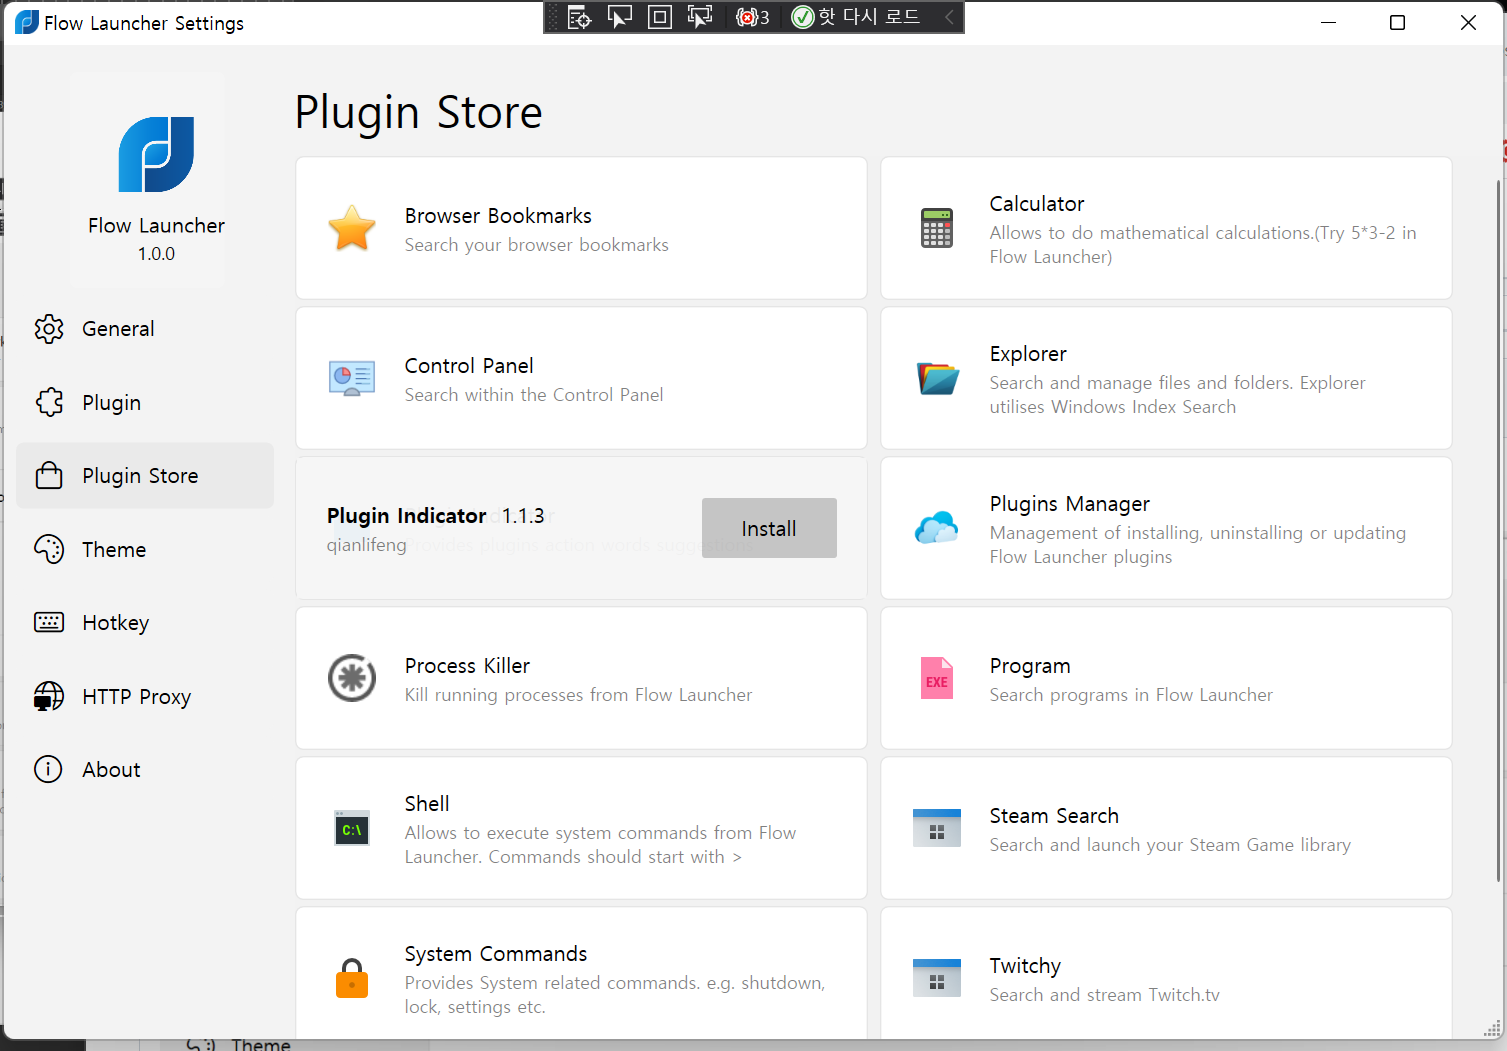
Task: Click the Hotkey keyboard icon
Action: 49,622
